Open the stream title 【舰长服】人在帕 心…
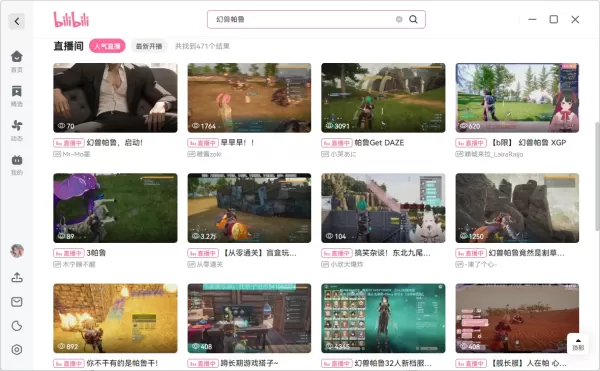 pyautogui.click(x=528, y=363)
